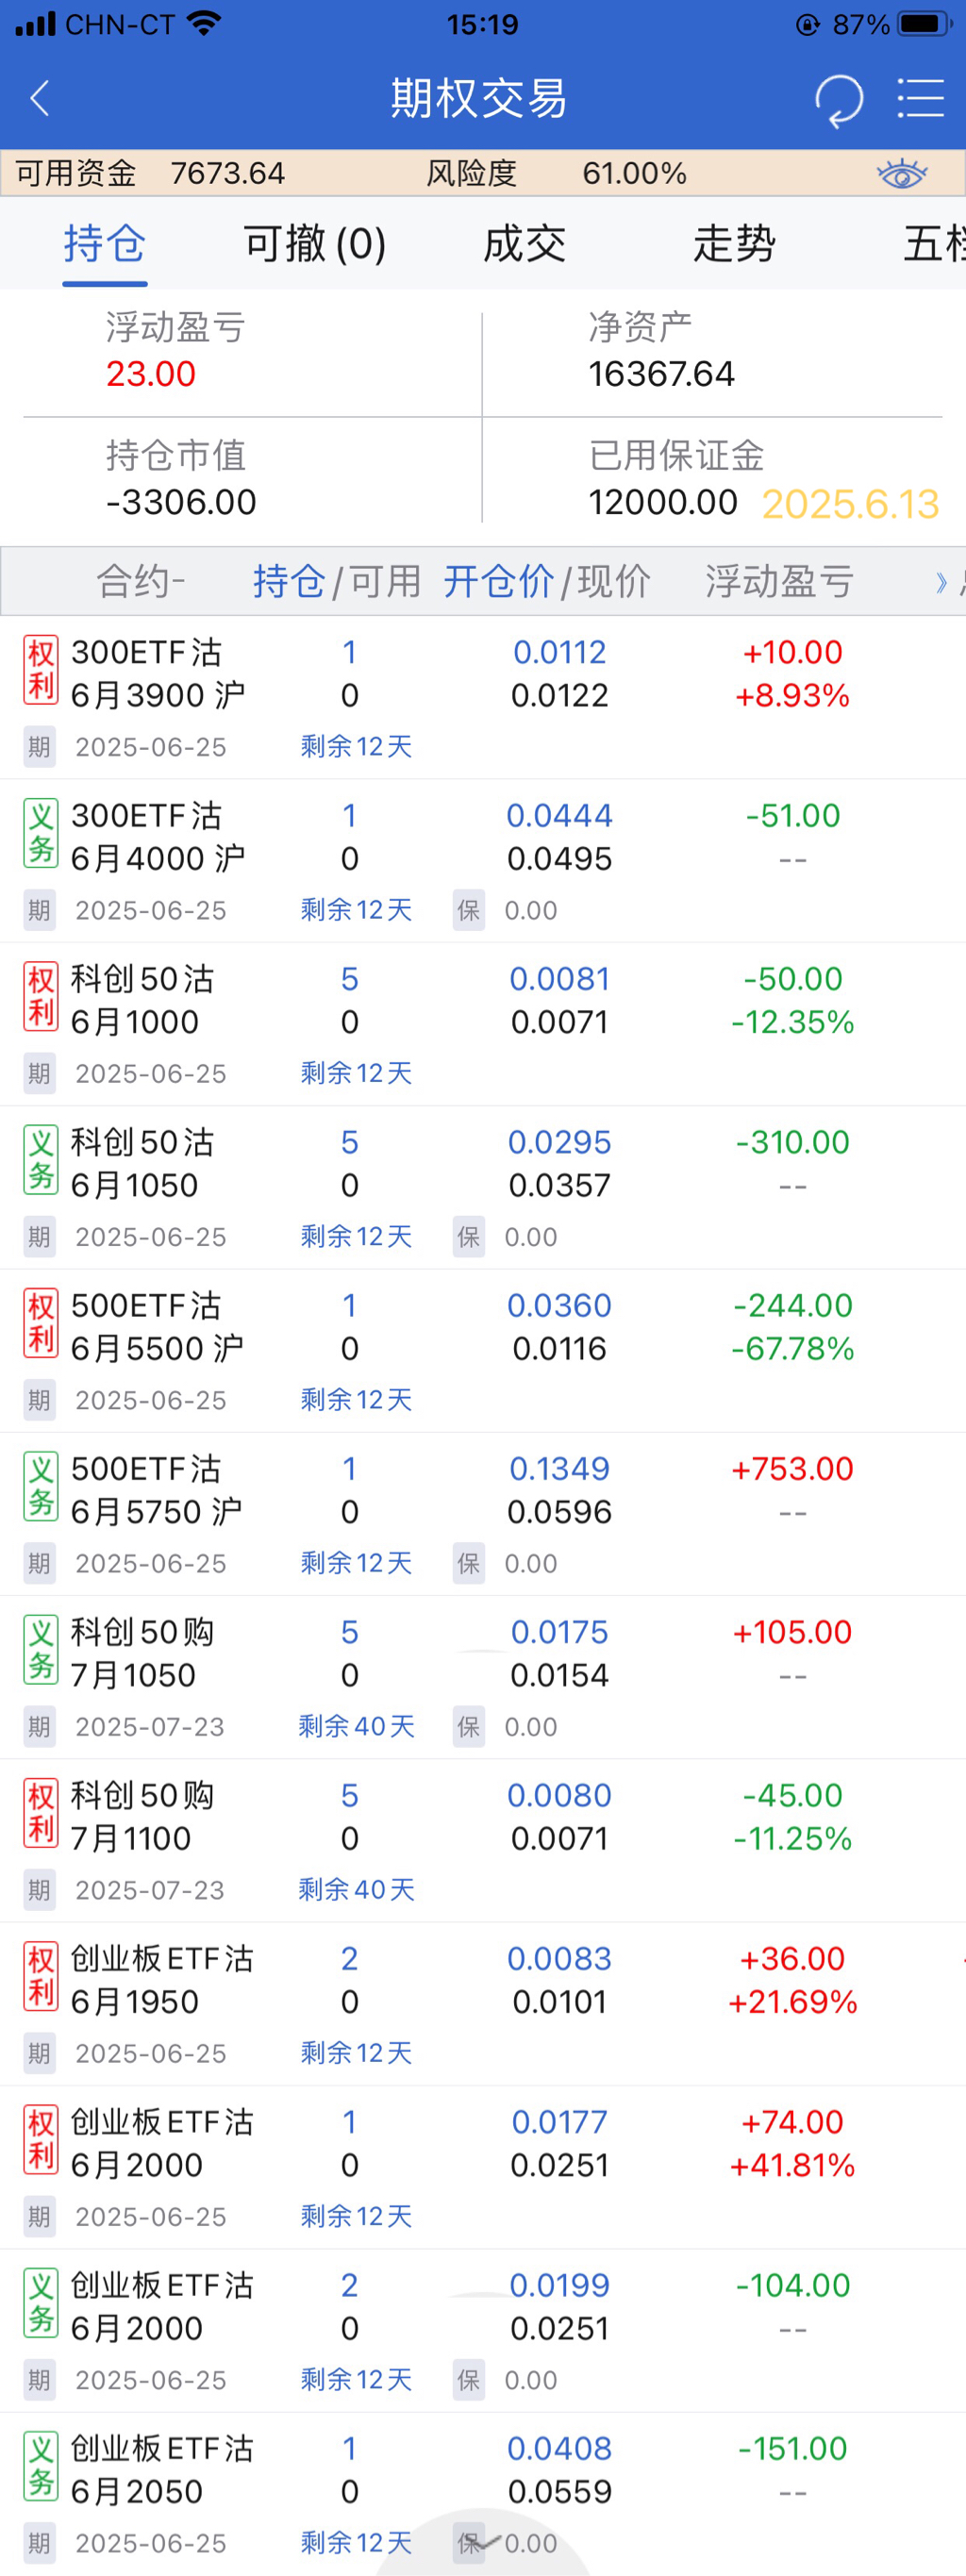This screenshot has height=2576, width=966.
Task: Tap the back arrow icon
Action: coord(40,98)
